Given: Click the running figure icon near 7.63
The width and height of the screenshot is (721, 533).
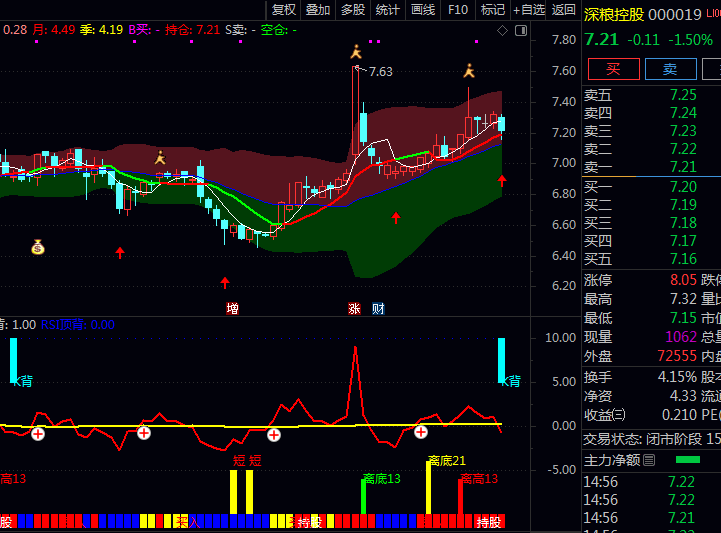Looking at the screenshot, I should point(355,52).
